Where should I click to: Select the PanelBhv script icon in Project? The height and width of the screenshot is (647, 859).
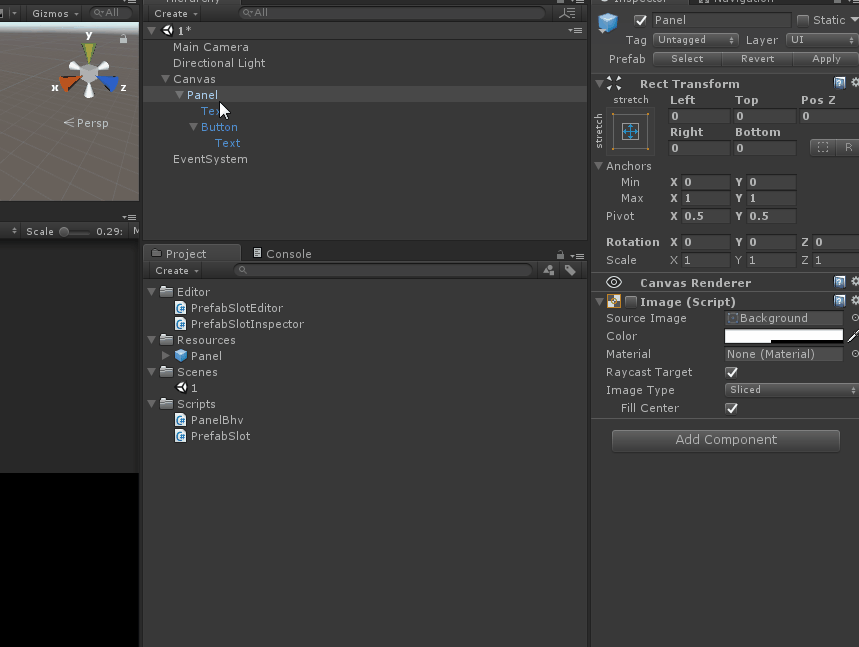tap(181, 419)
